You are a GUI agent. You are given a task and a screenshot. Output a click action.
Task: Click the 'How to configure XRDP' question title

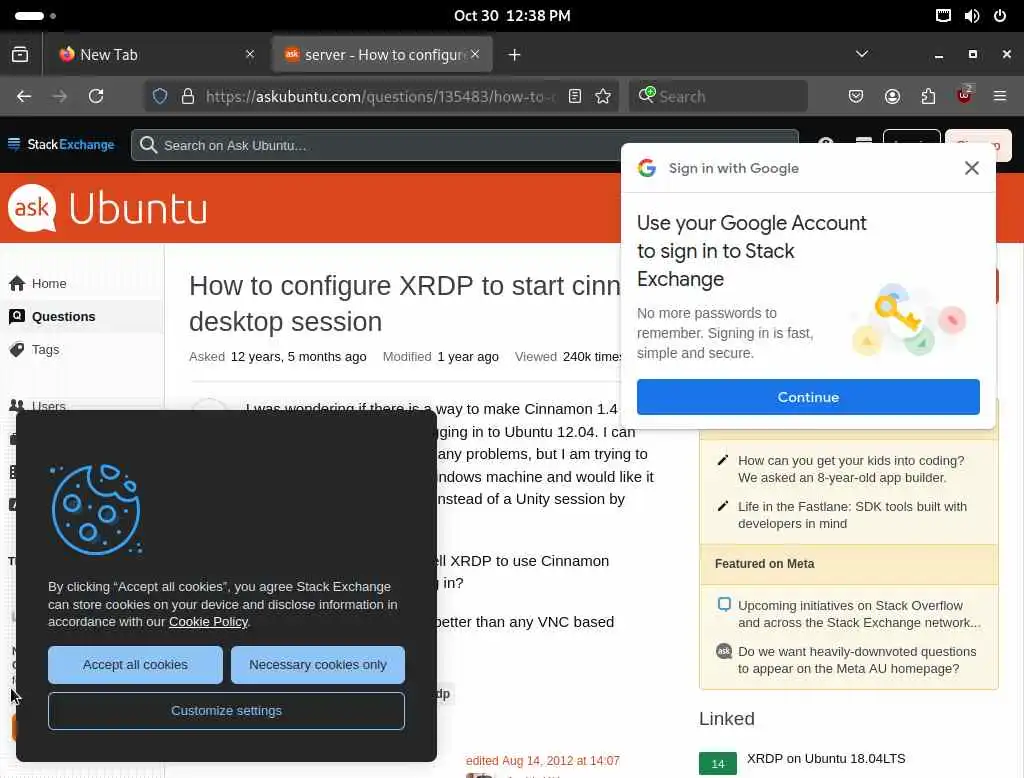coord(405,304)
